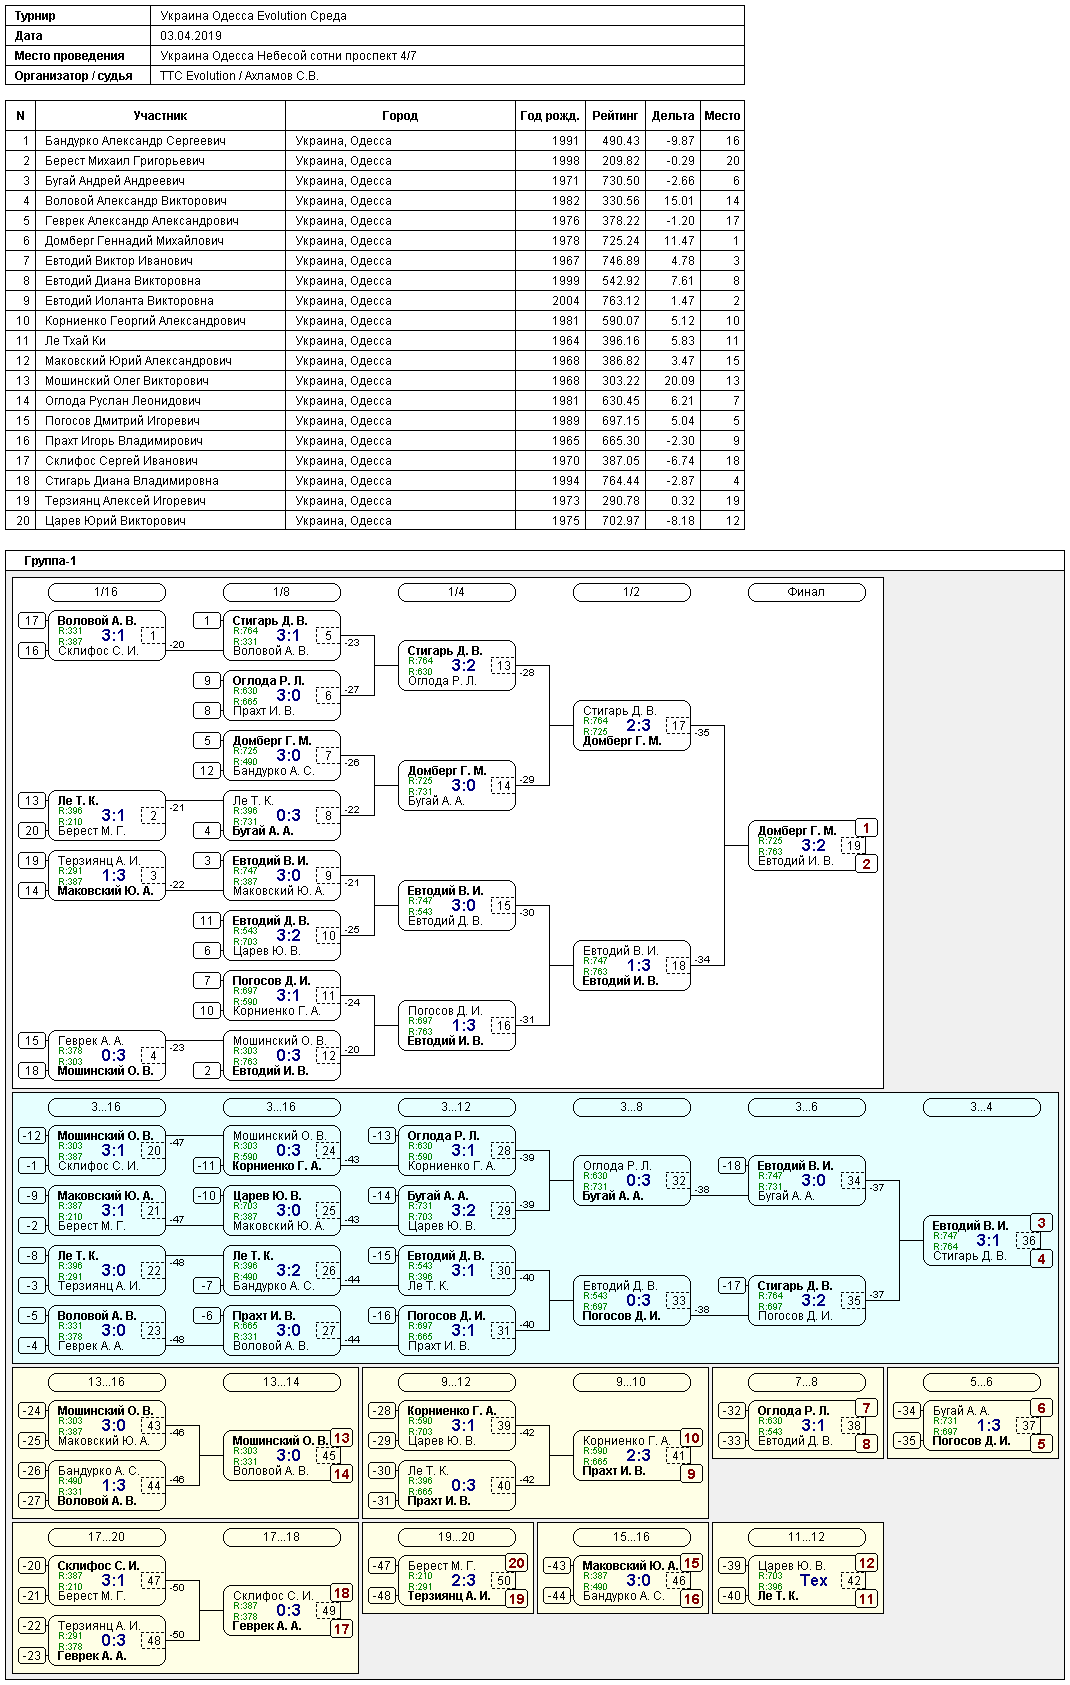
Task: Click the Место column header
Action: (x=722, y=116)
